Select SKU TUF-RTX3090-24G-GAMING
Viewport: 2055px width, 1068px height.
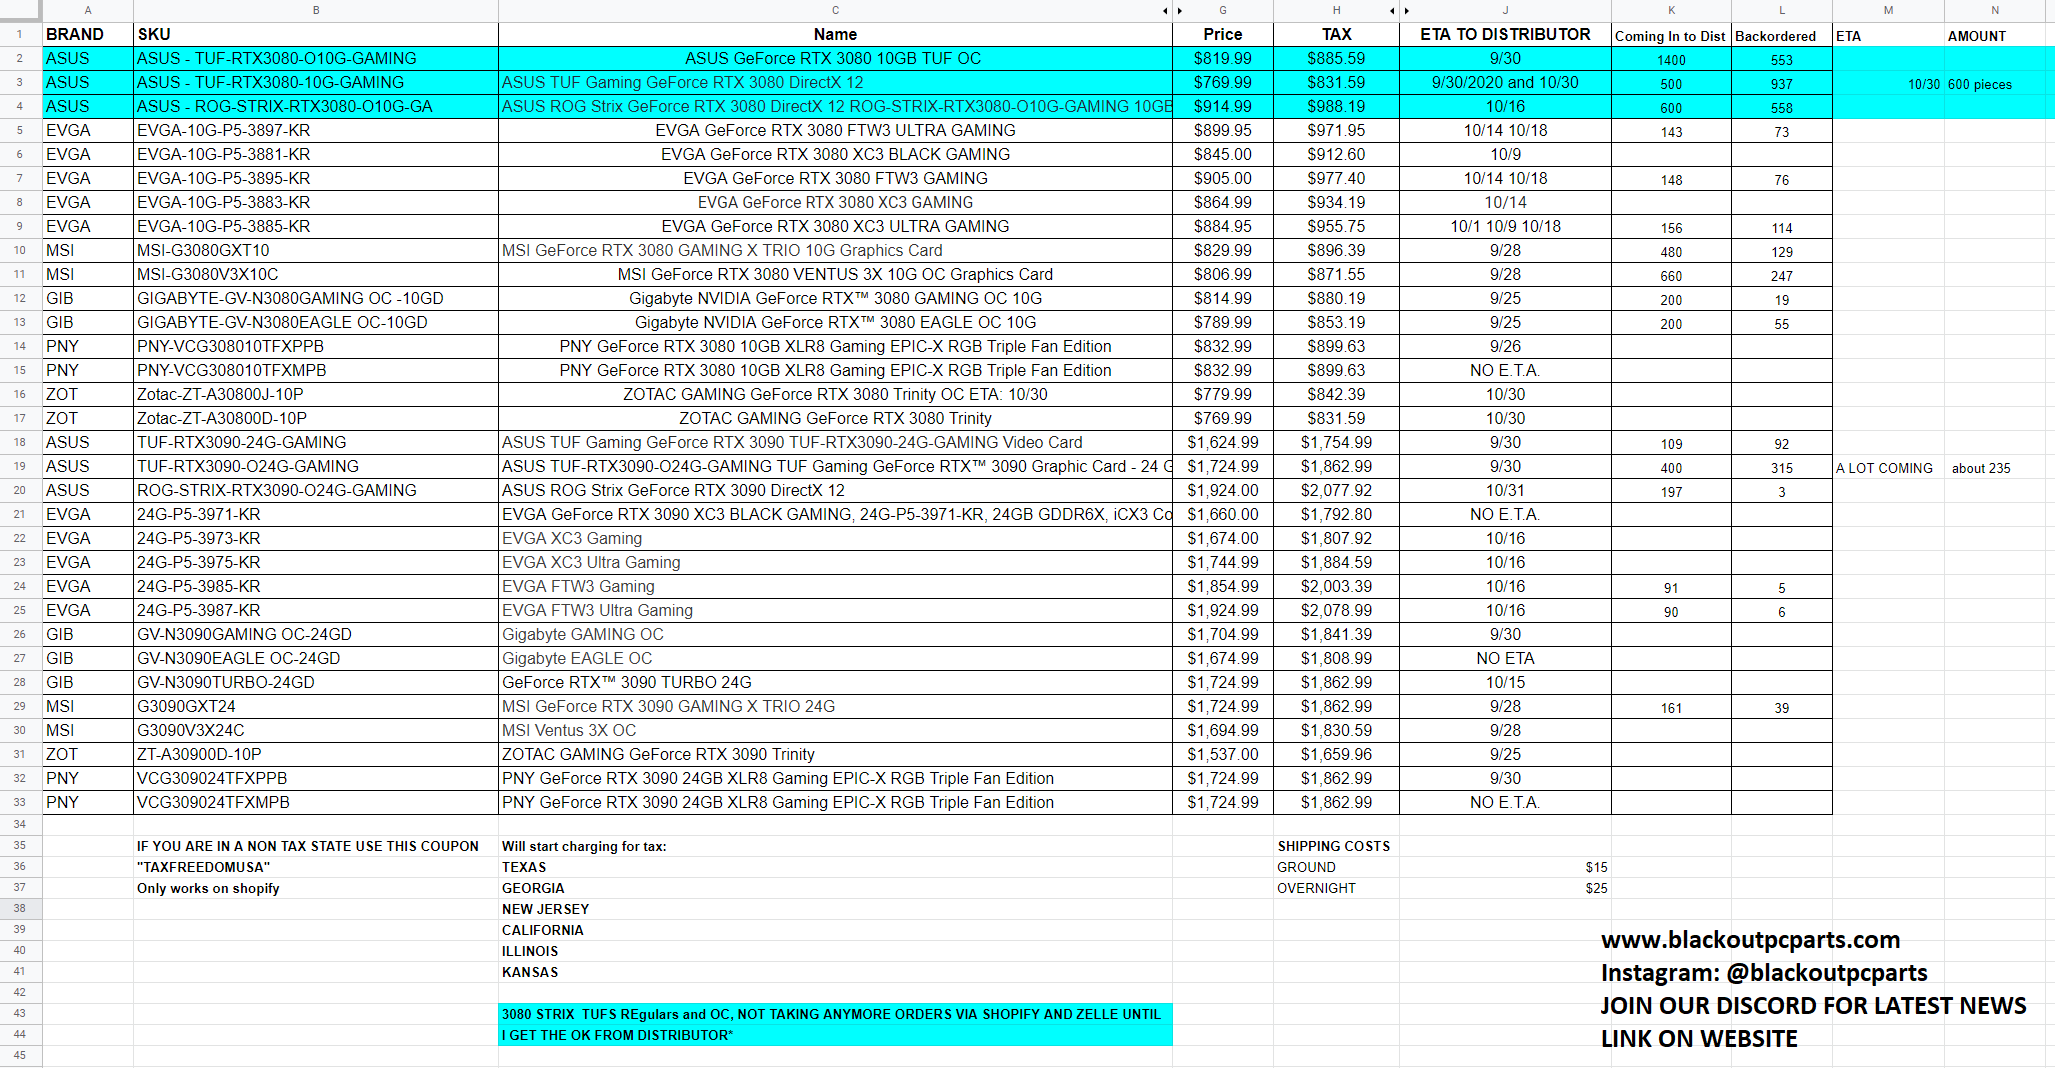pyautogui.click(x=316, y=442)
